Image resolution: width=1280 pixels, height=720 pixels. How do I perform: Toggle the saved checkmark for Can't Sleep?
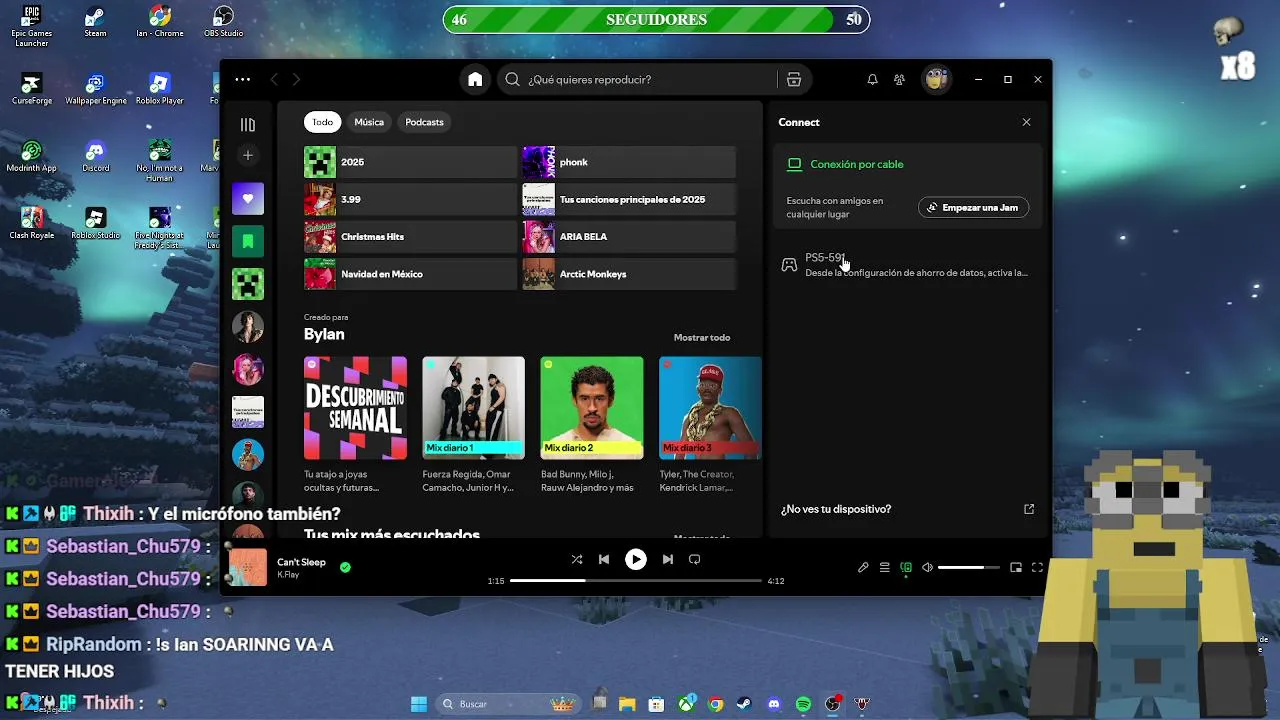pos(345,567)
